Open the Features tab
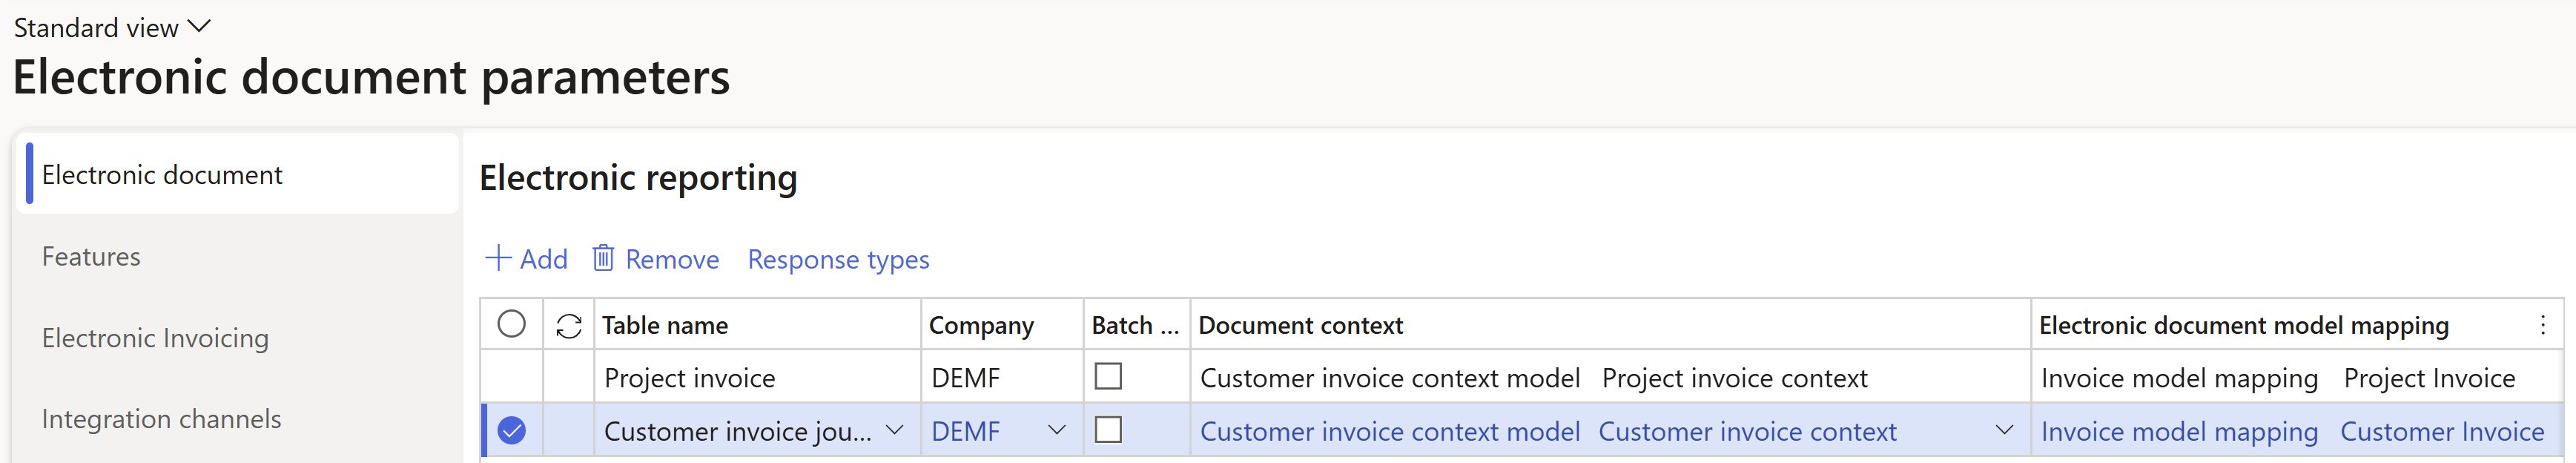Image resolution: width=2576 pixels, height=463 pixels. click(91, 256)
